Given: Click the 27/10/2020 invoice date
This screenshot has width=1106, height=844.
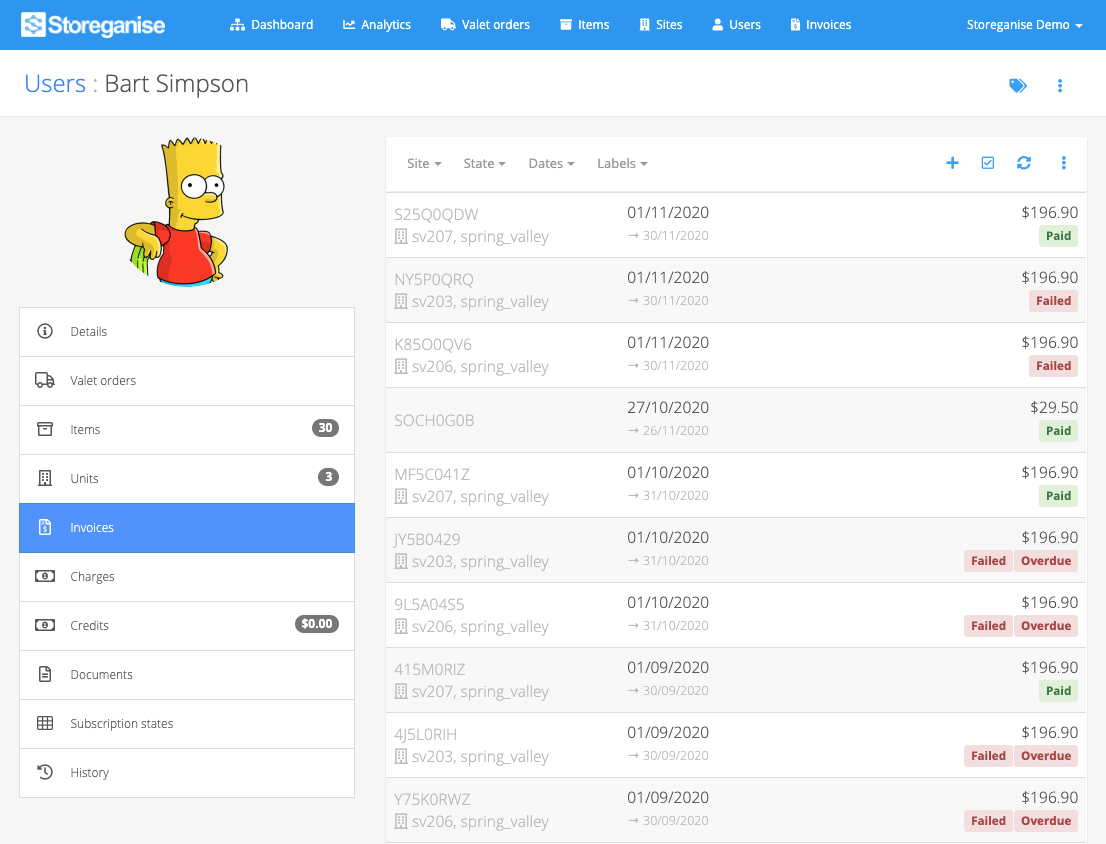Looking at the screenshot, I should click(x=668, y=408).
